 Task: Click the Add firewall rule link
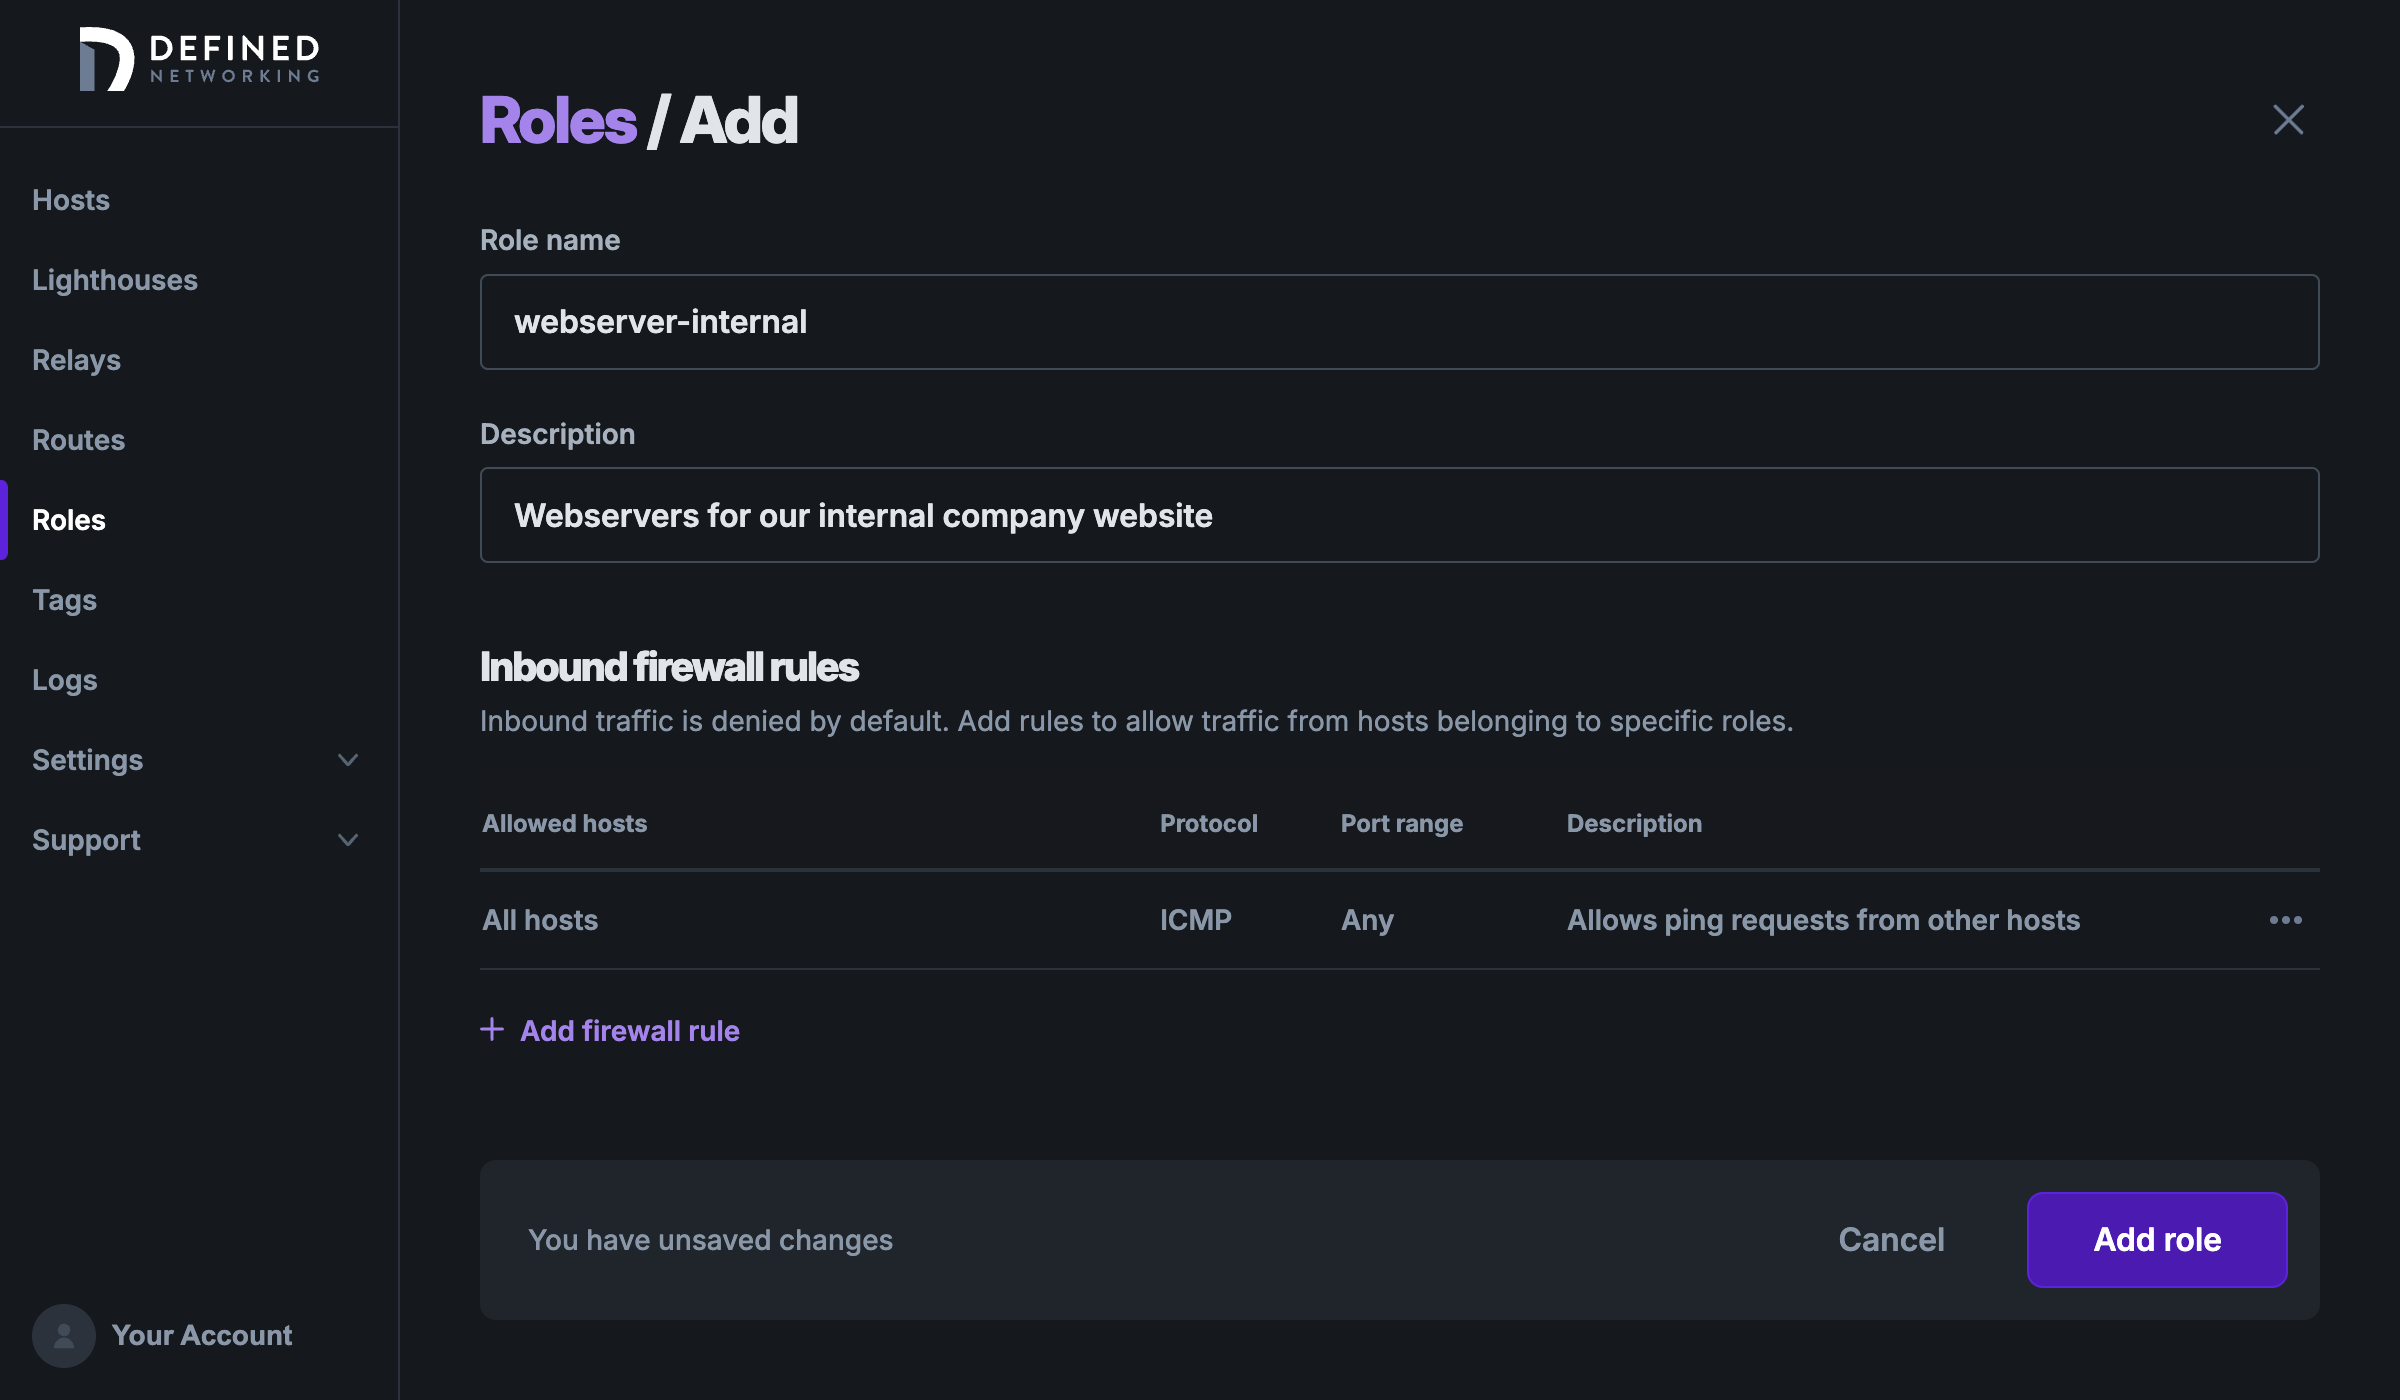click(x=630, y=1030)
